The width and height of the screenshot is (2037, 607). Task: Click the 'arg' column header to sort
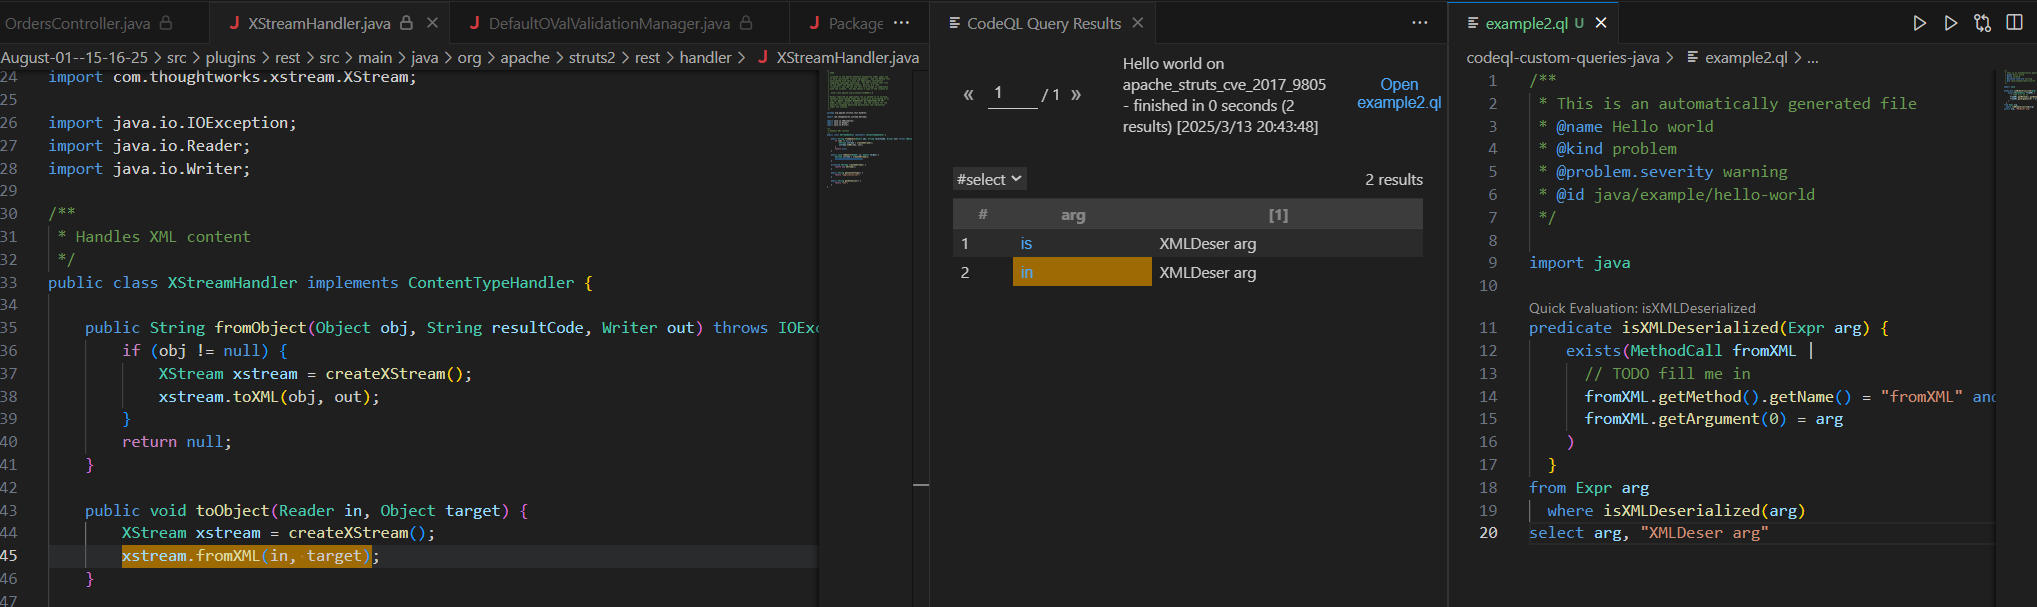tap(1072, 215)
